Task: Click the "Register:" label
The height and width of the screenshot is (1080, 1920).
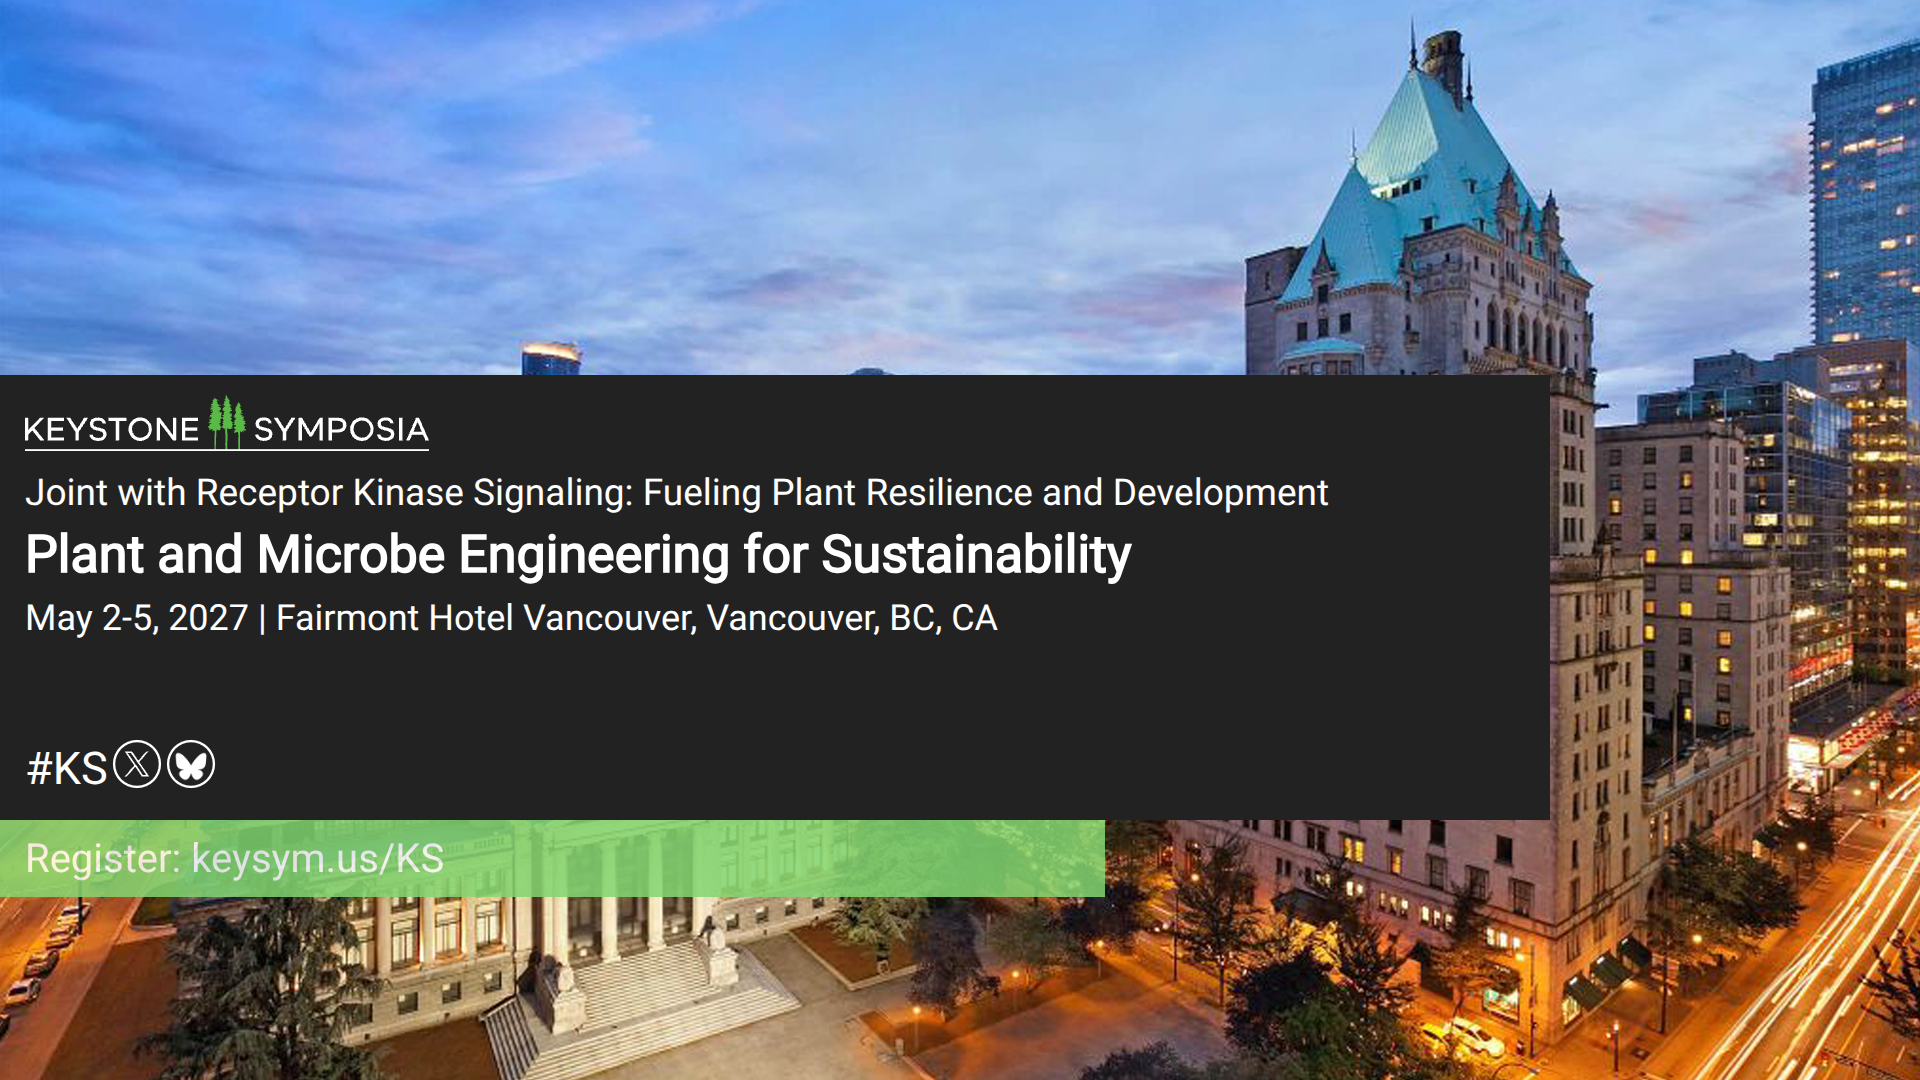Action: pos(103,859)
